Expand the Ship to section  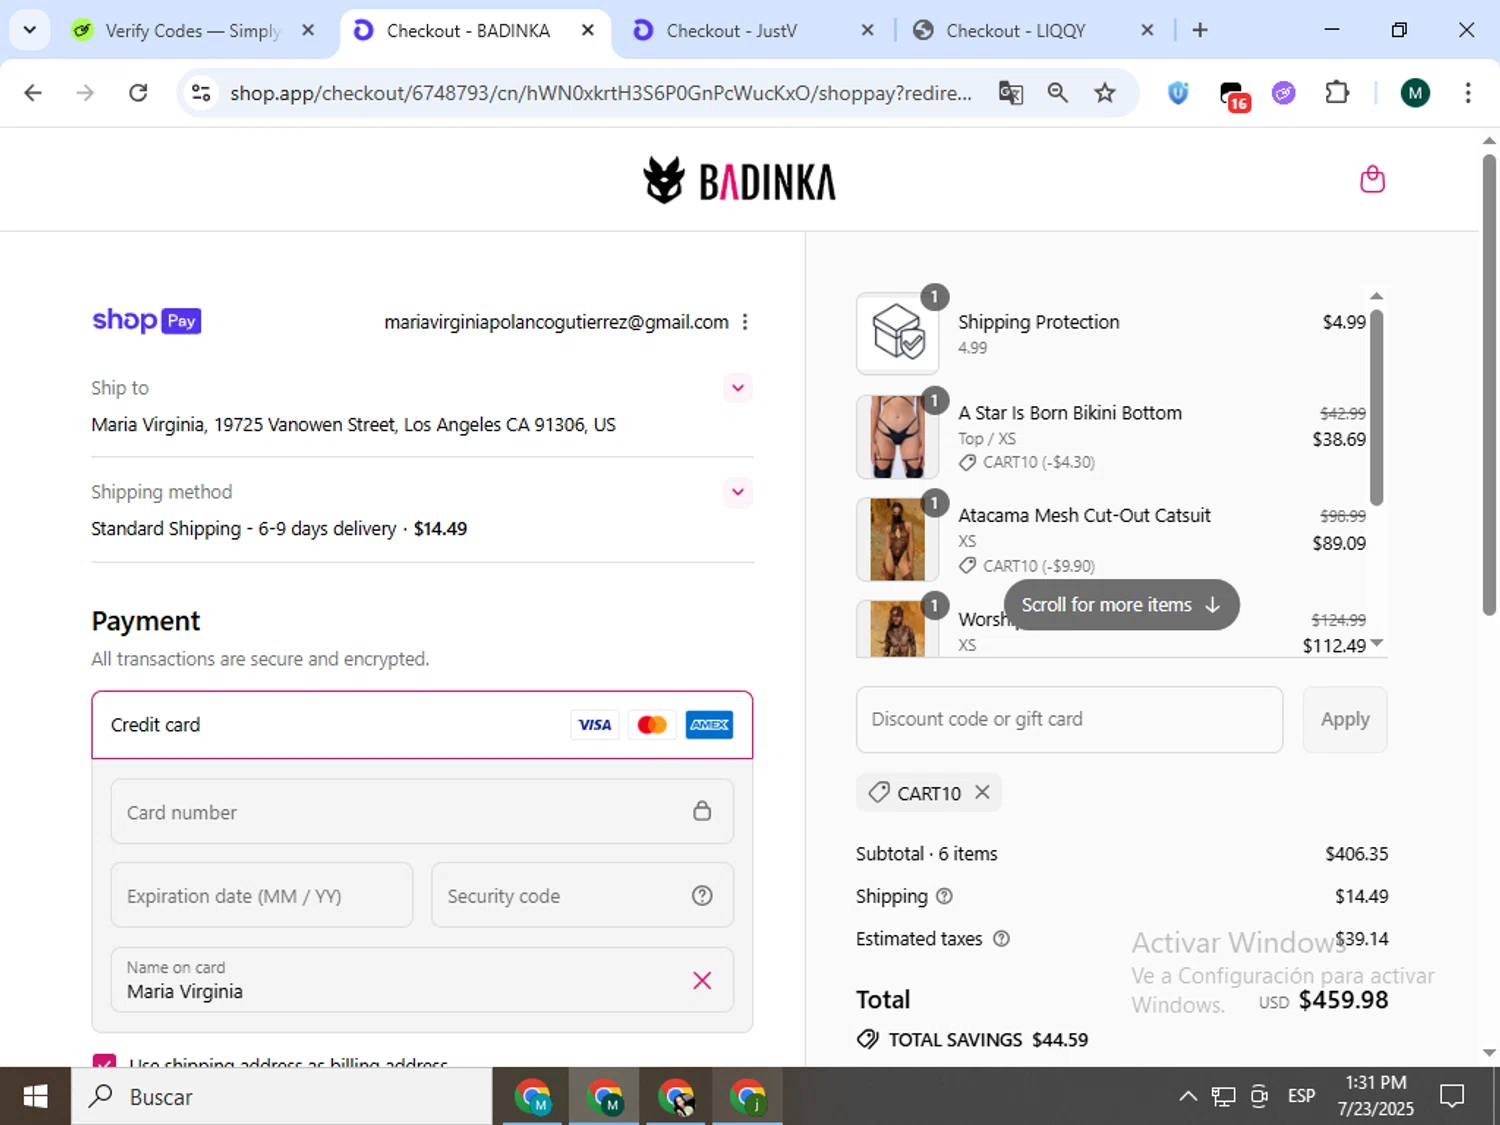tap(738, 388)
